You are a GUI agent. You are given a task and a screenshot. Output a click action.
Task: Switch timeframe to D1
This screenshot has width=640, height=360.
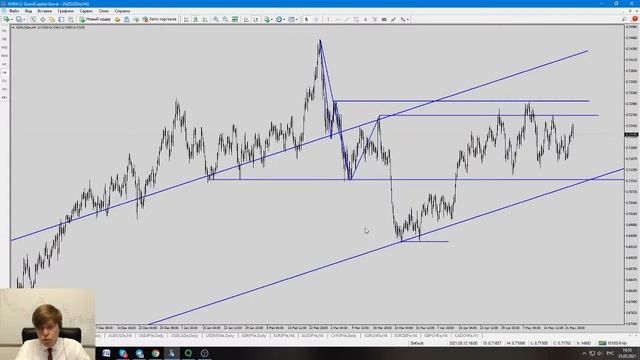[x=4, y=81]
